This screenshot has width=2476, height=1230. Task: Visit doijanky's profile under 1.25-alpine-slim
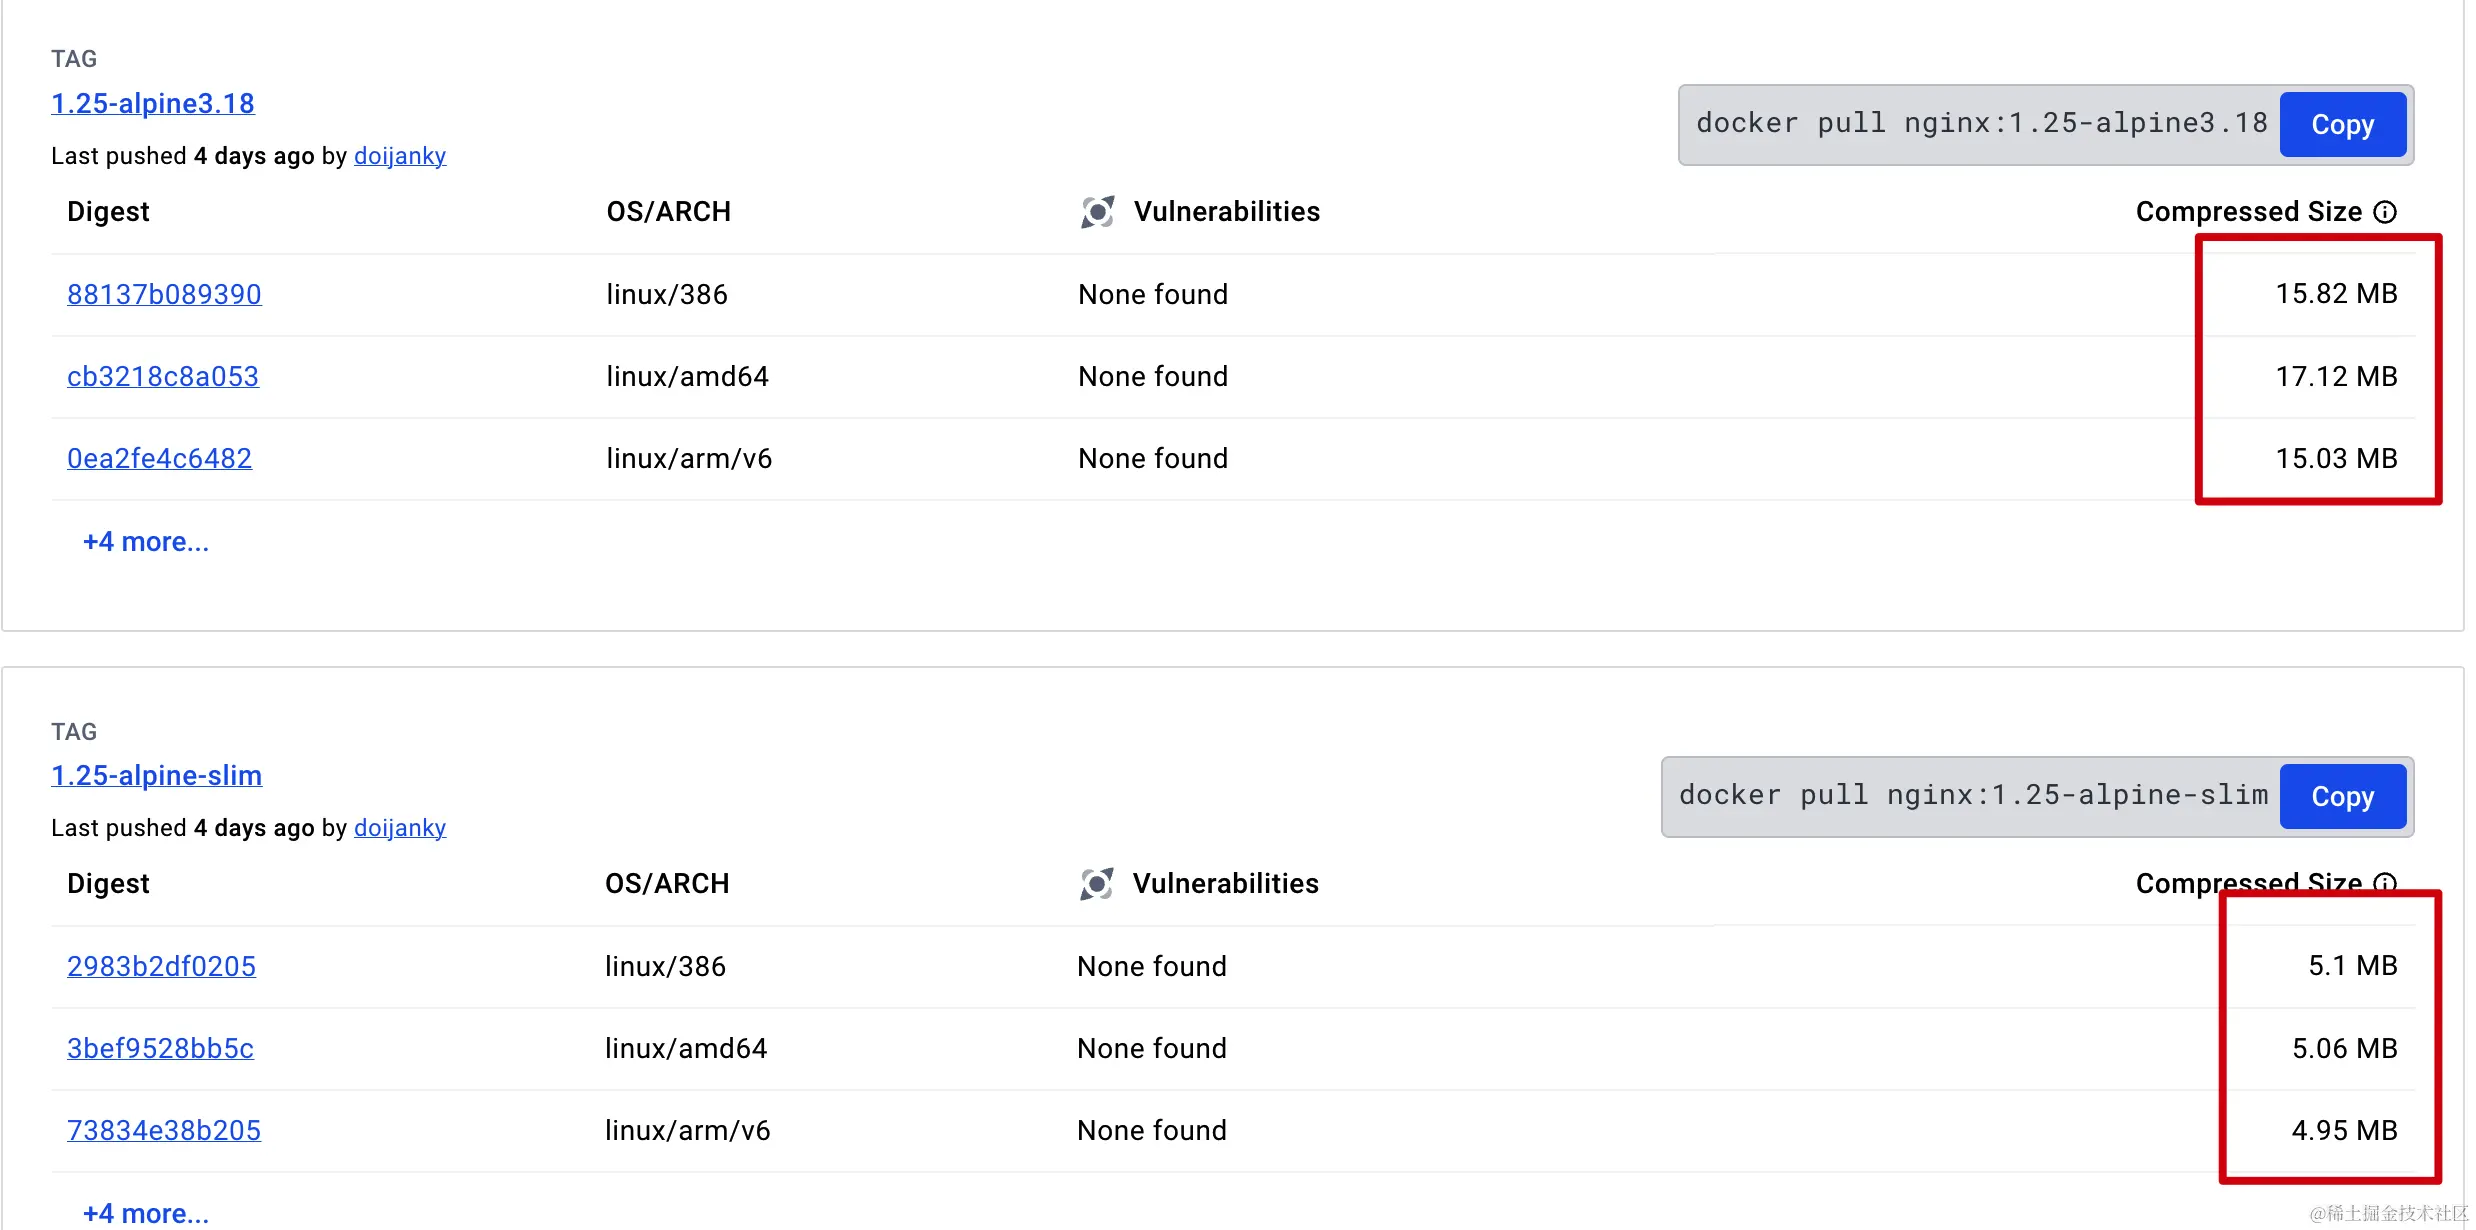click(400, 828)
